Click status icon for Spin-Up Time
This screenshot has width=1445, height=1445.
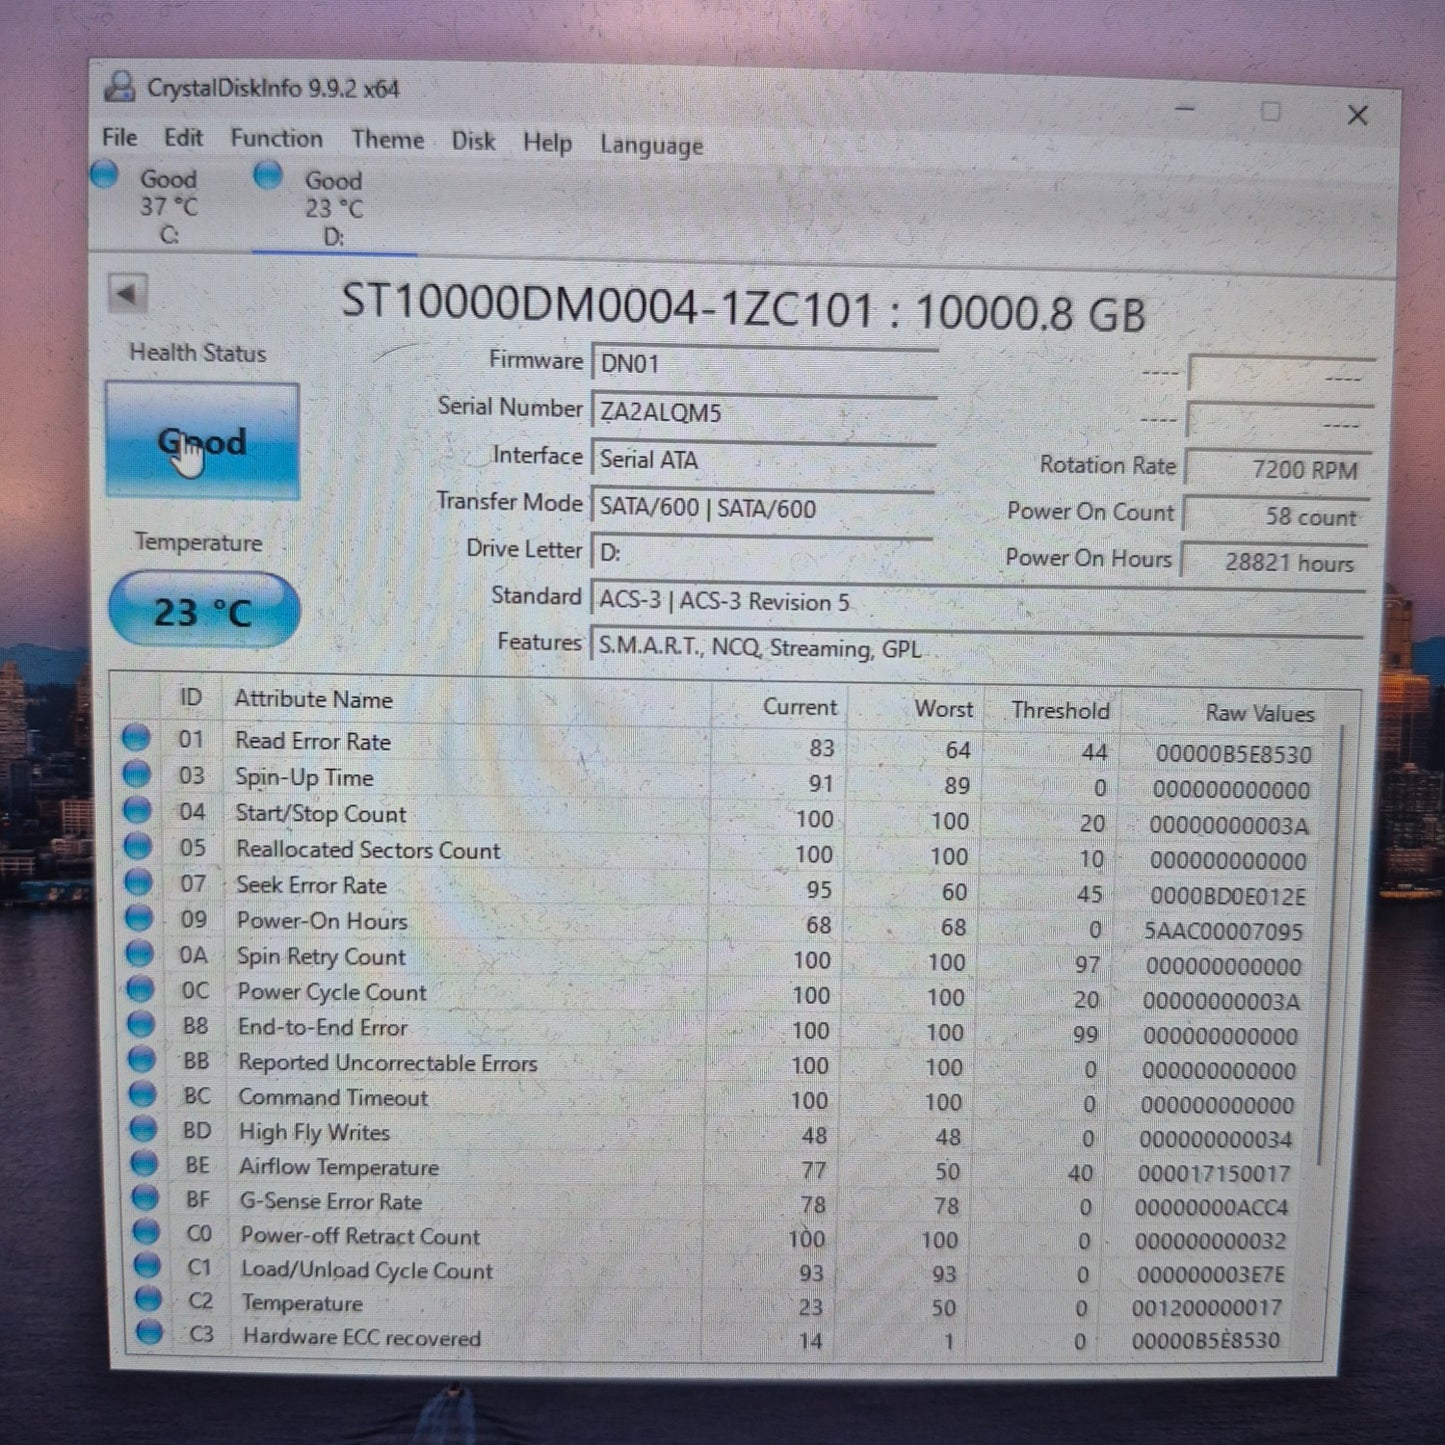137,774
